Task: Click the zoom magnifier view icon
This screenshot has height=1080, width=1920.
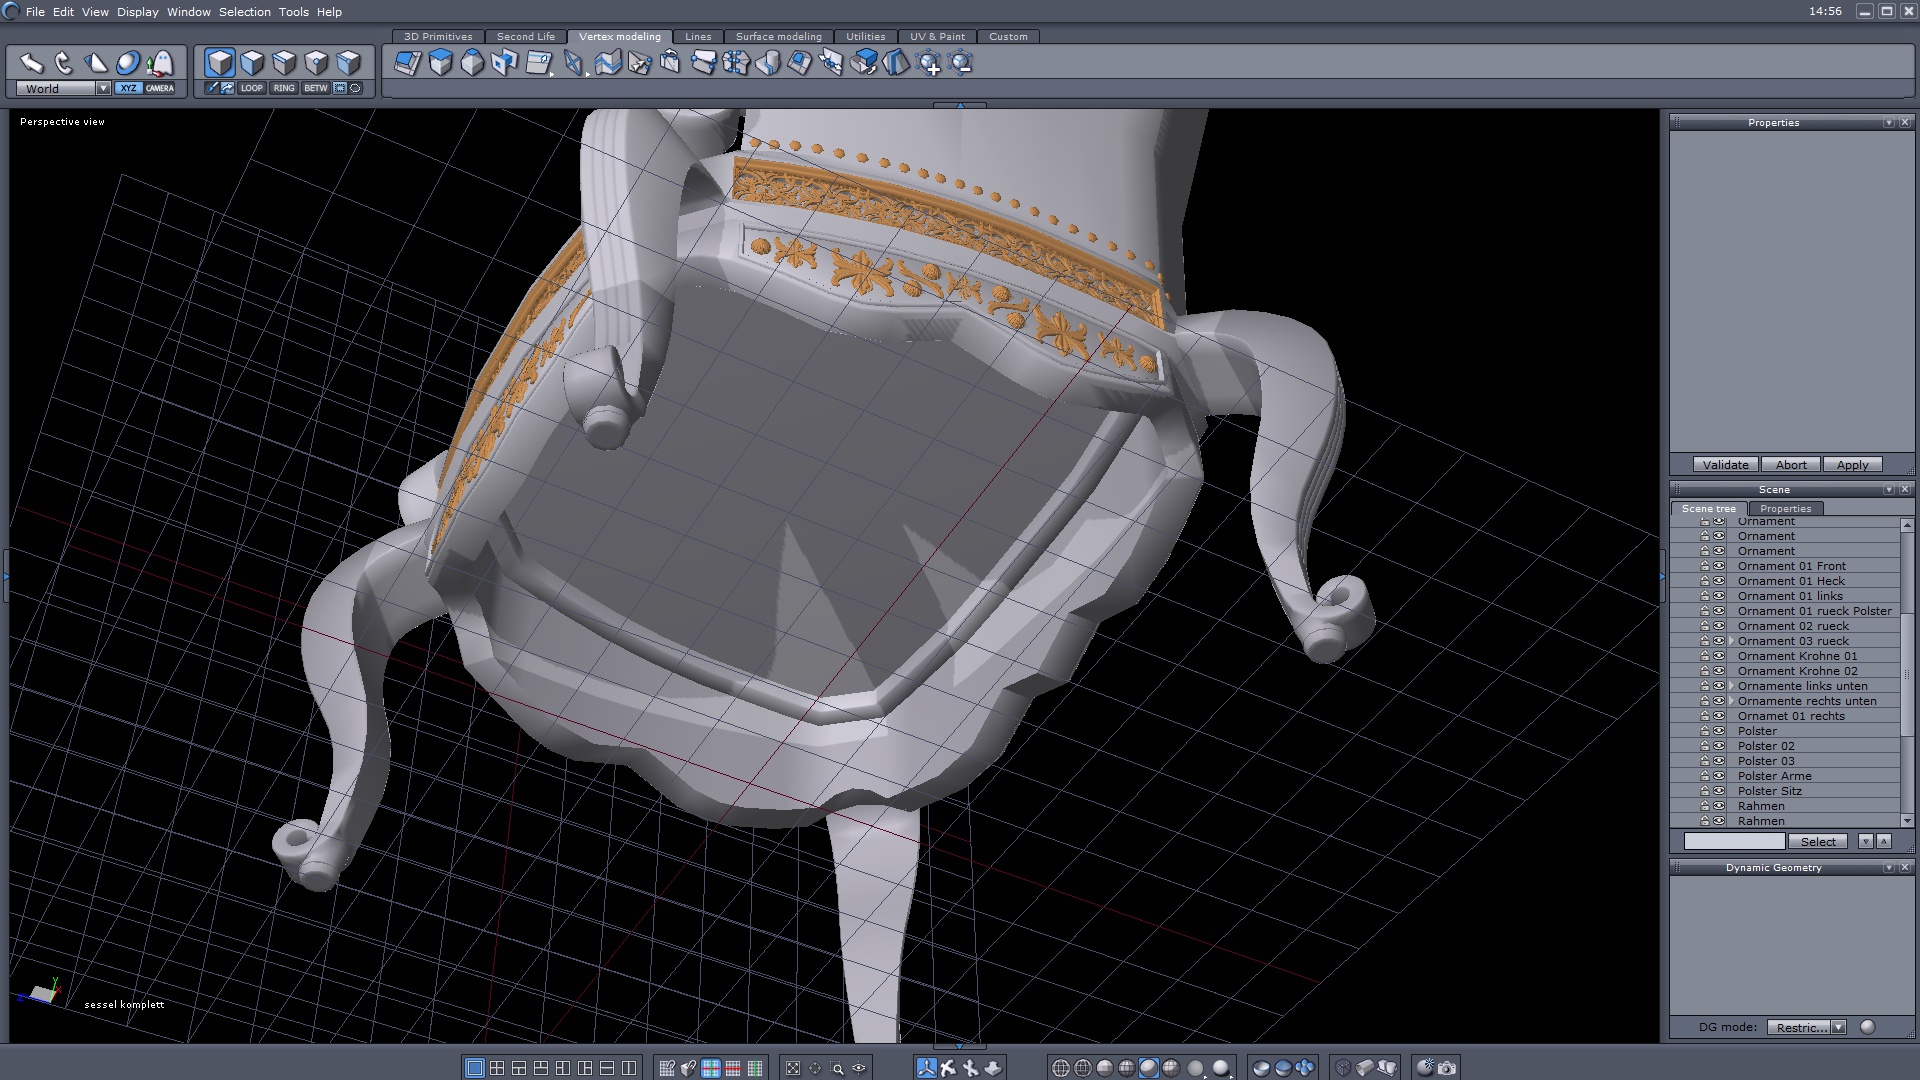Action: coord(837,1068)
